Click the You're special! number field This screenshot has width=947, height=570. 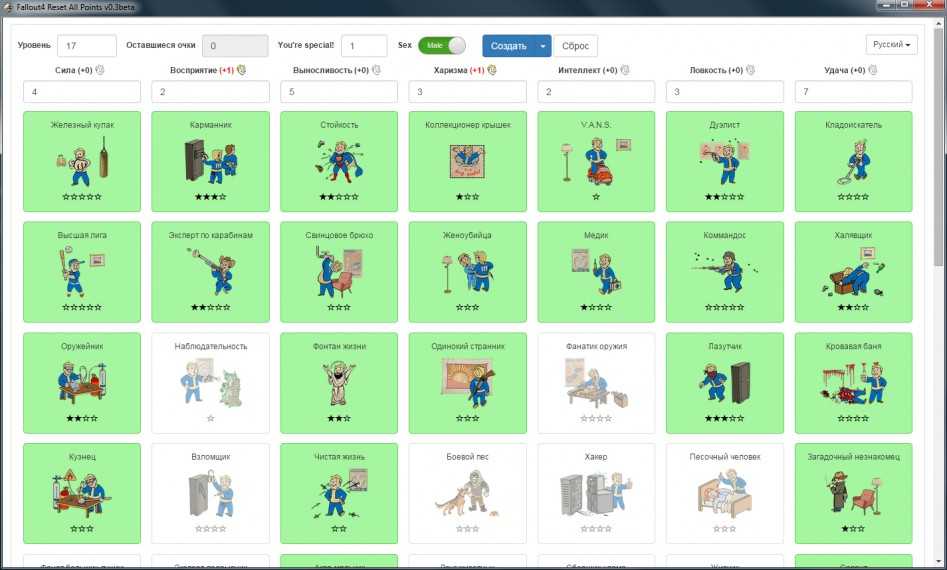(363, 46)
